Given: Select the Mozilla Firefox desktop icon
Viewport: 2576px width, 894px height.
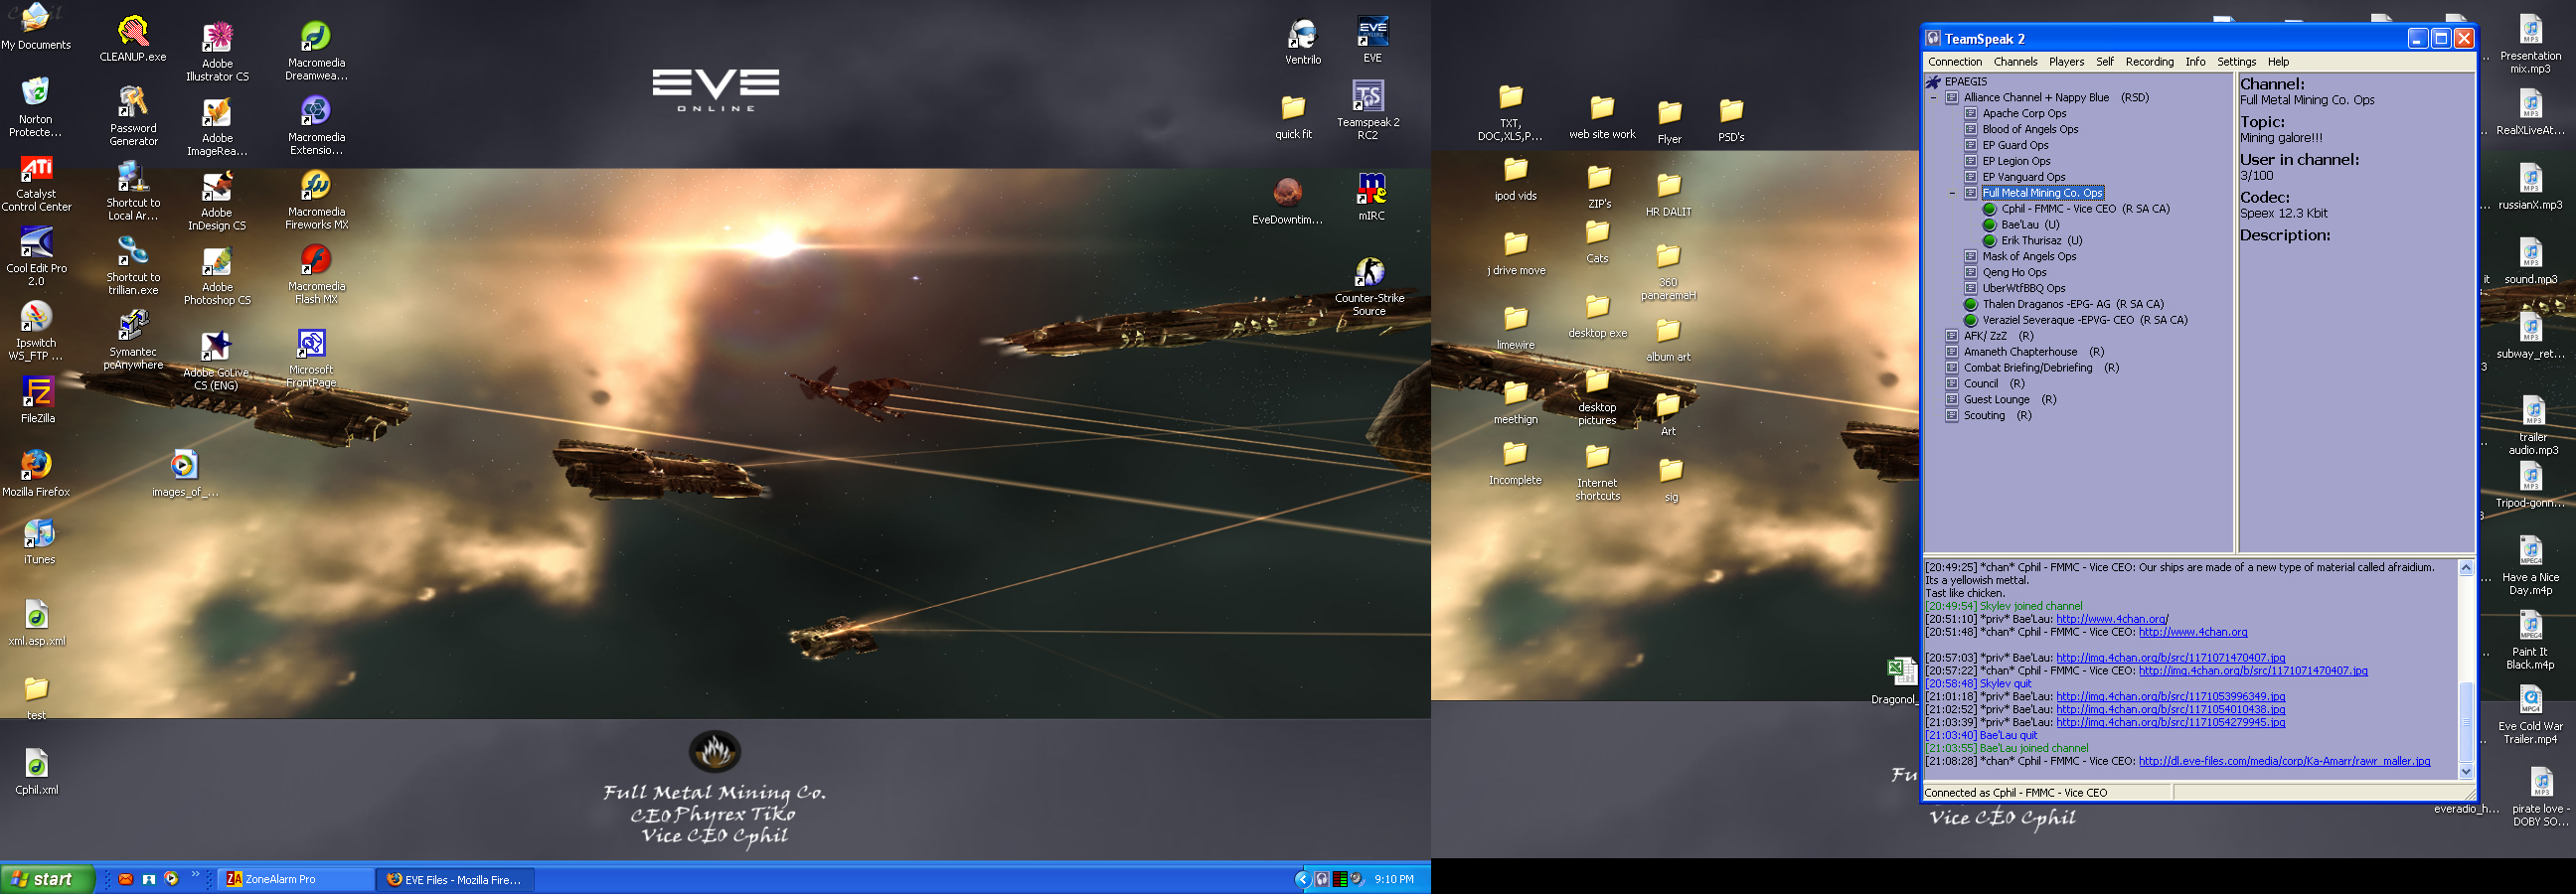Looking at the screenshot, I should (36, 473).
